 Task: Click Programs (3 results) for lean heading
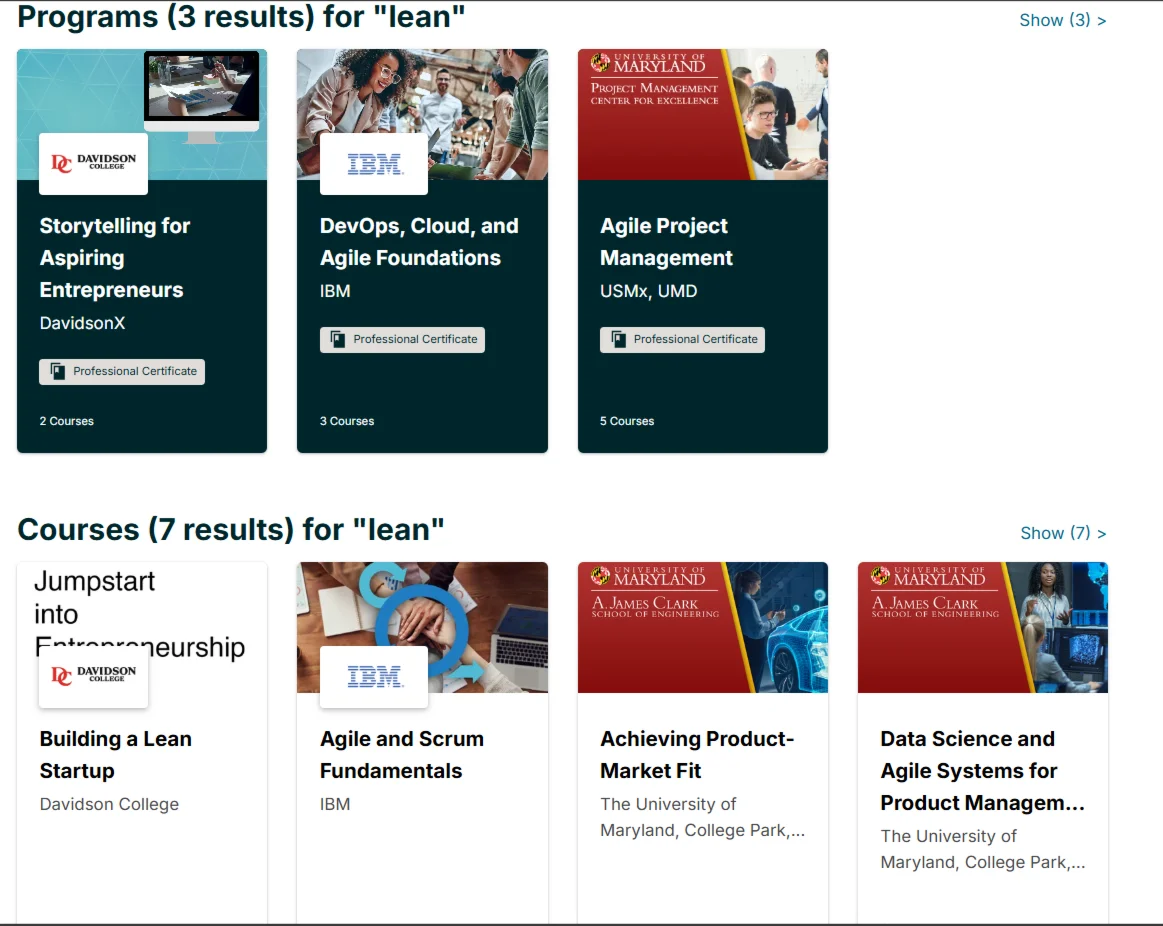tap(241, 16)
